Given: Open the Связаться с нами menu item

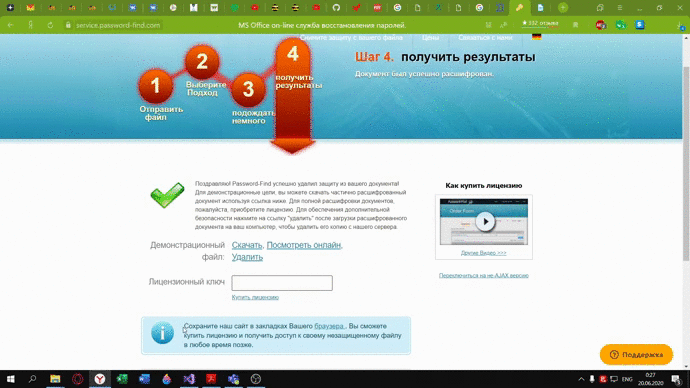Looking at the screenshot, I should [x=485, y=38].
